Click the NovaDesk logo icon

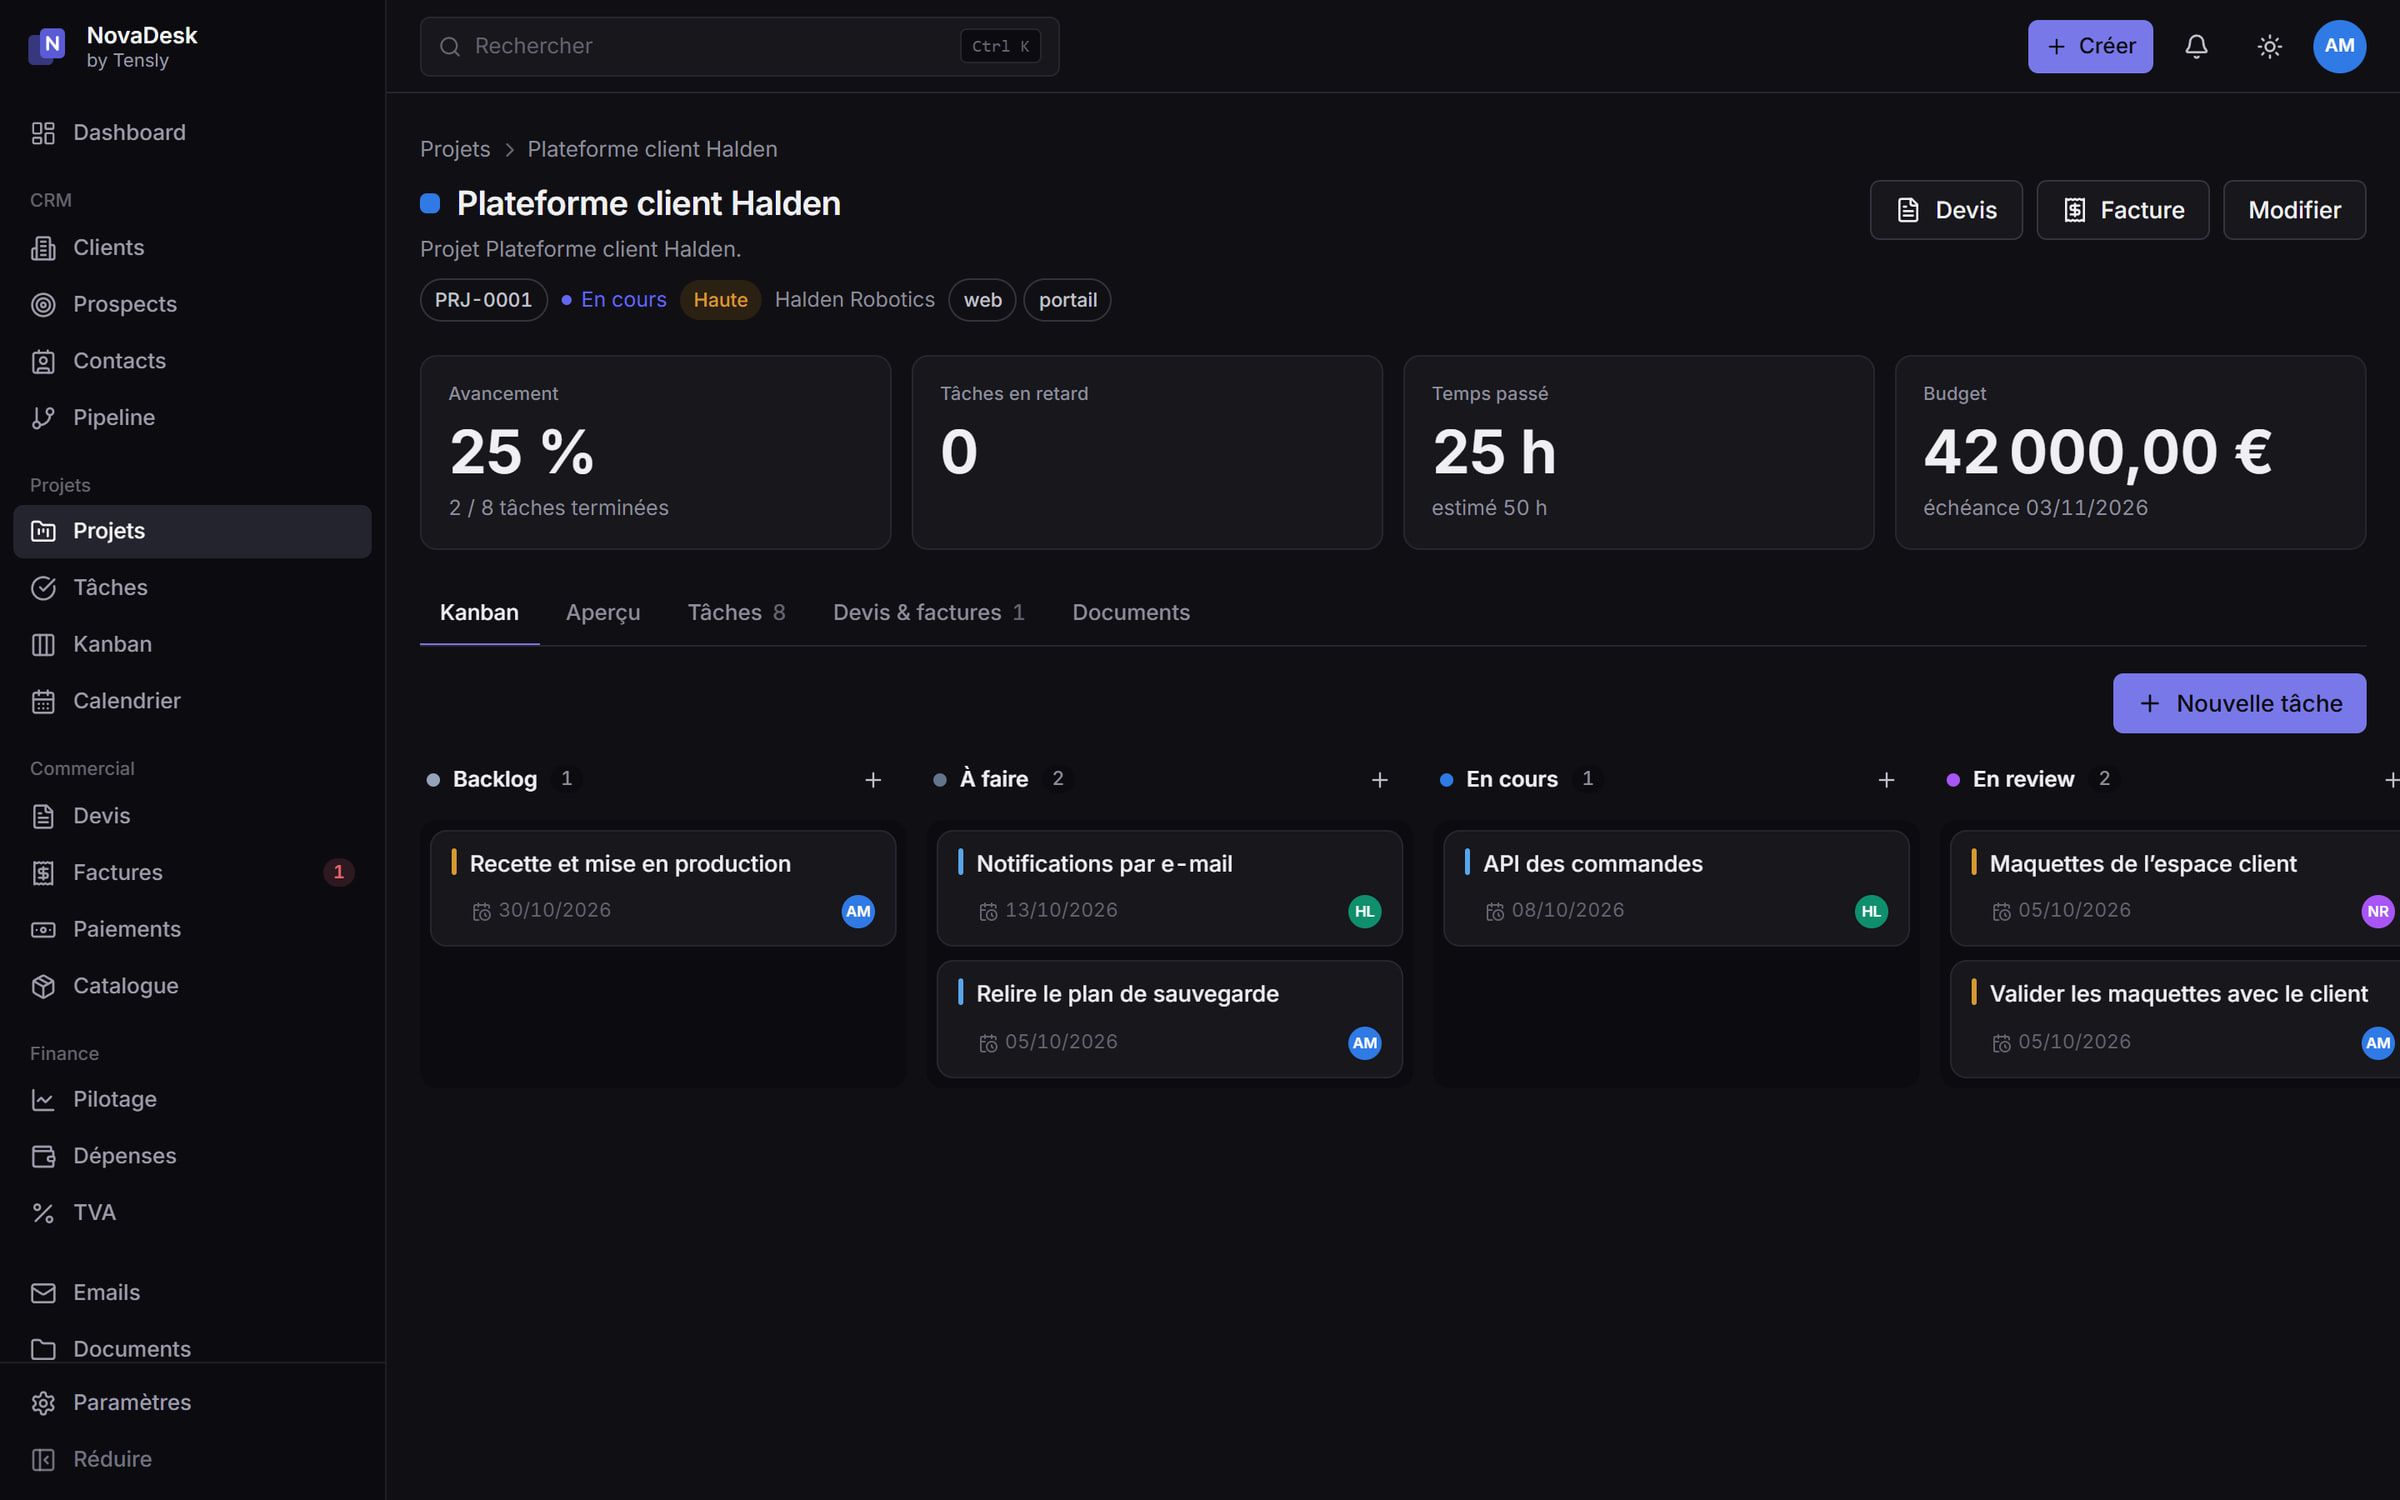(47, 46)
